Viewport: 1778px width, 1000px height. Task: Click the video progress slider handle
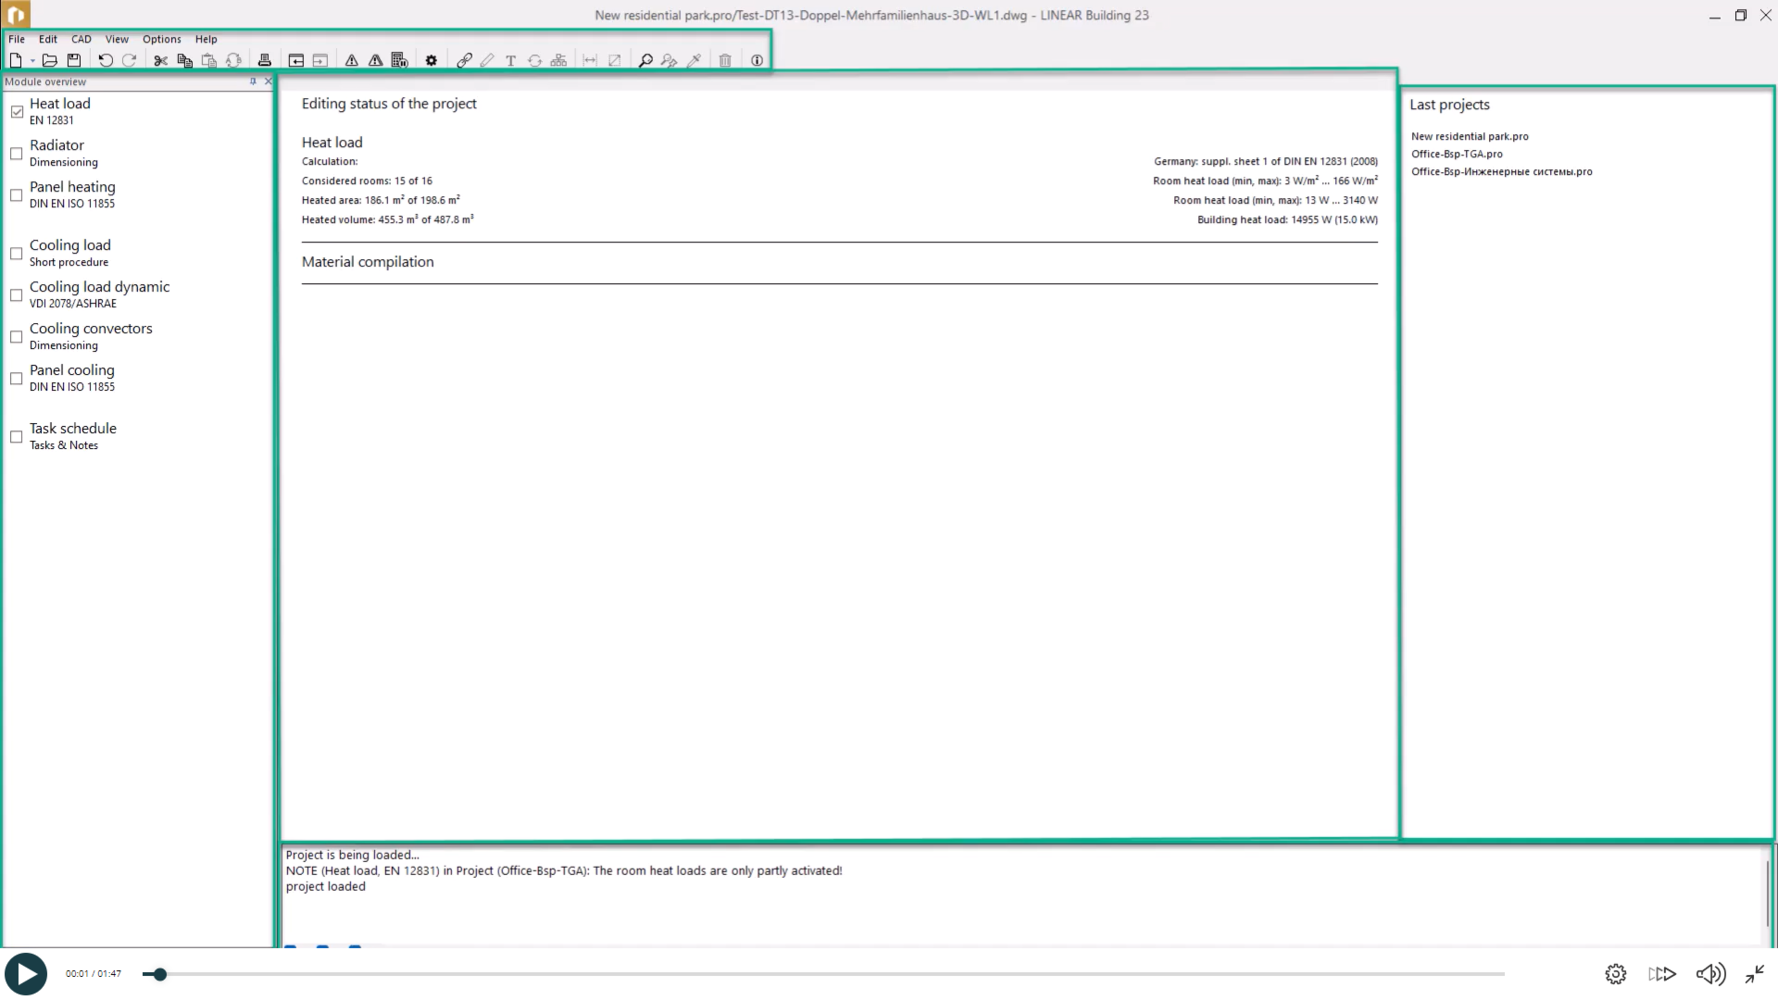pyautogui.click(x=160, y=974)
